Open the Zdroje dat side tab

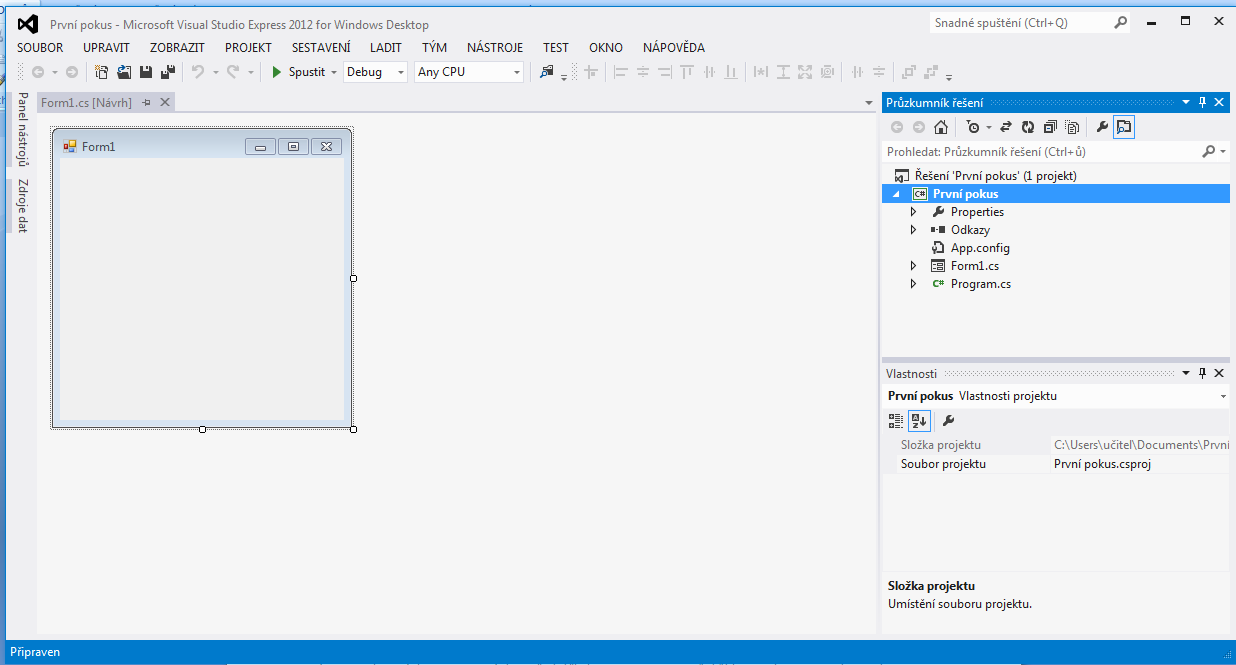click(22, 205)
